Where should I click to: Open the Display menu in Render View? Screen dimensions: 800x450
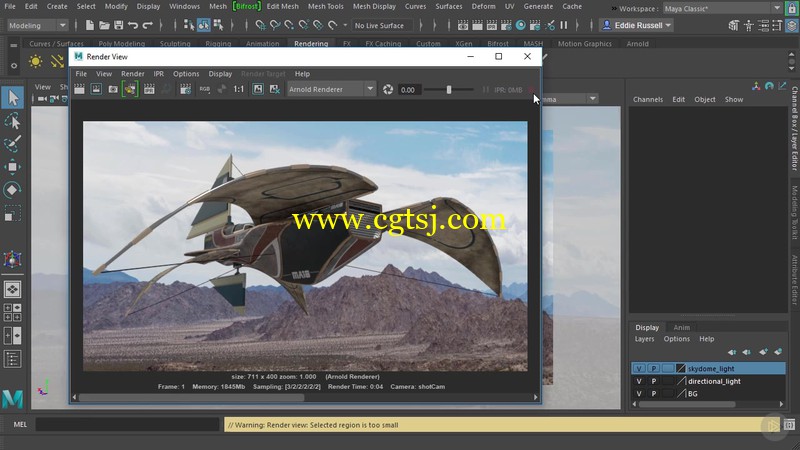coord(220,73)
